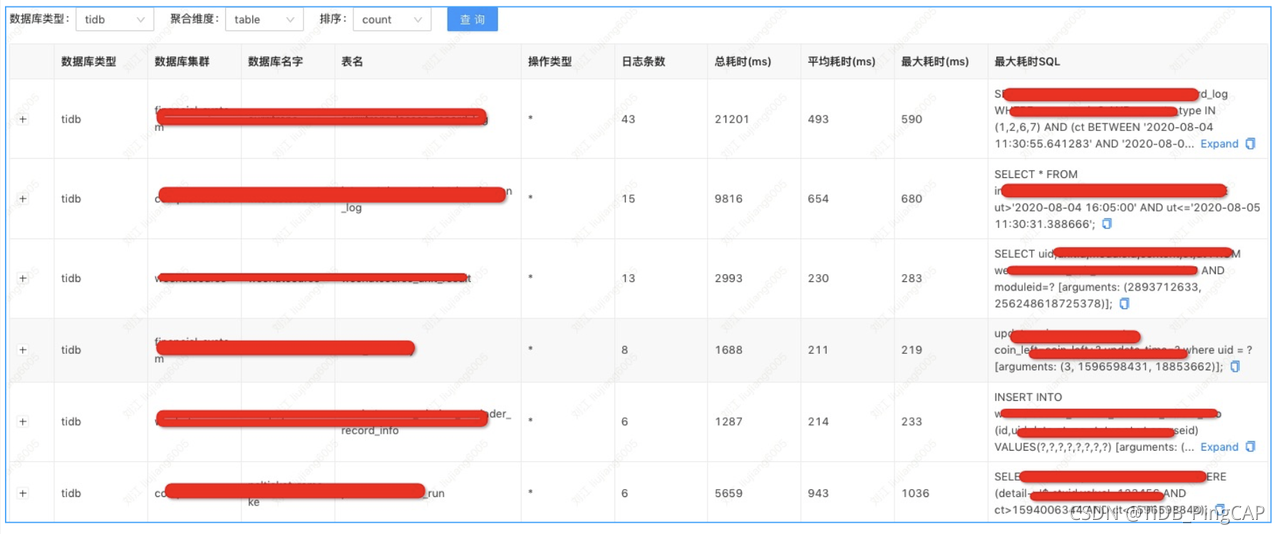Click the 最大耗时(ms) column header
Viewport: 1280px width, 534px height.
pyautogui.click(x=935, y=62)
